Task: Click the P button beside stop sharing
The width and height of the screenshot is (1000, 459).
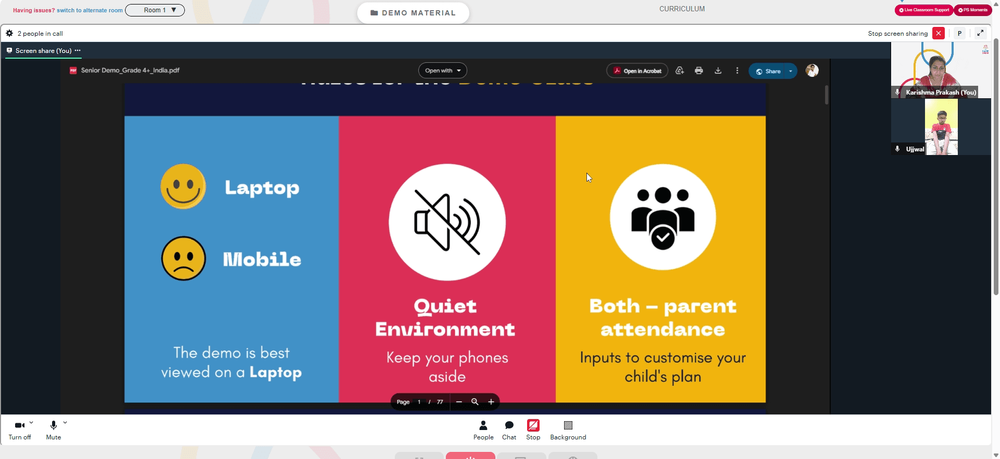Action: 959,33
